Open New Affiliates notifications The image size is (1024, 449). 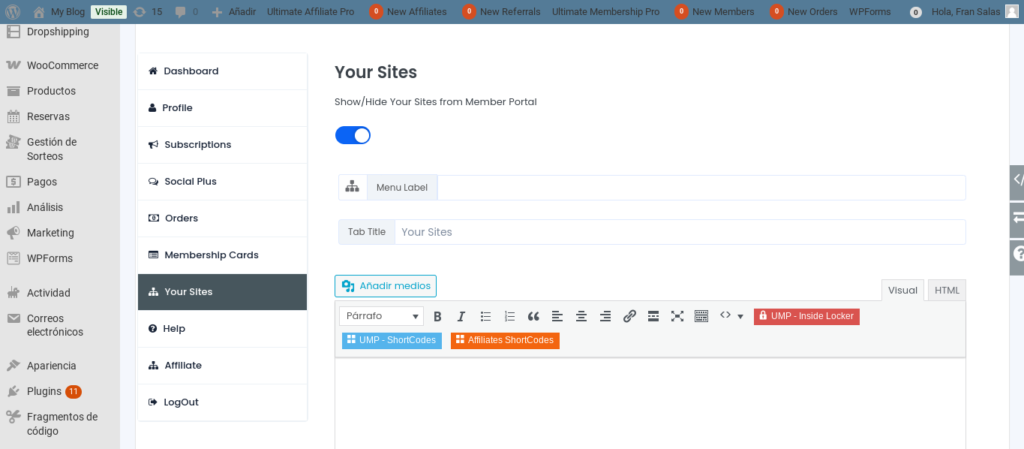pyautogui.click(x=408, y=12)
